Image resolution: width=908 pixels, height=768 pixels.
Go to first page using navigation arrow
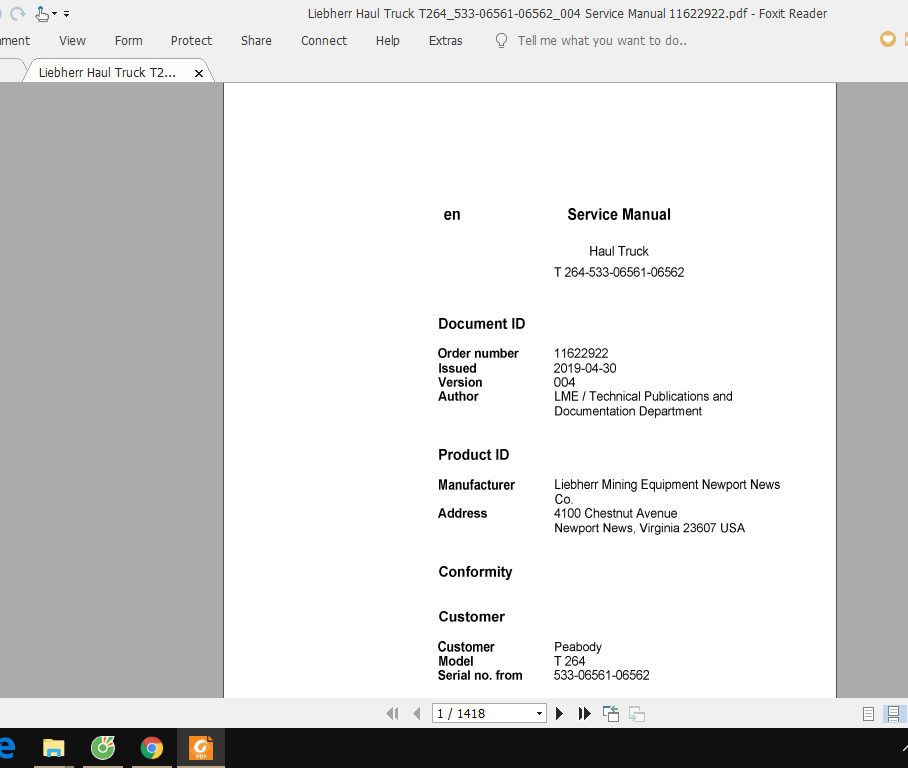coord(392,714)
